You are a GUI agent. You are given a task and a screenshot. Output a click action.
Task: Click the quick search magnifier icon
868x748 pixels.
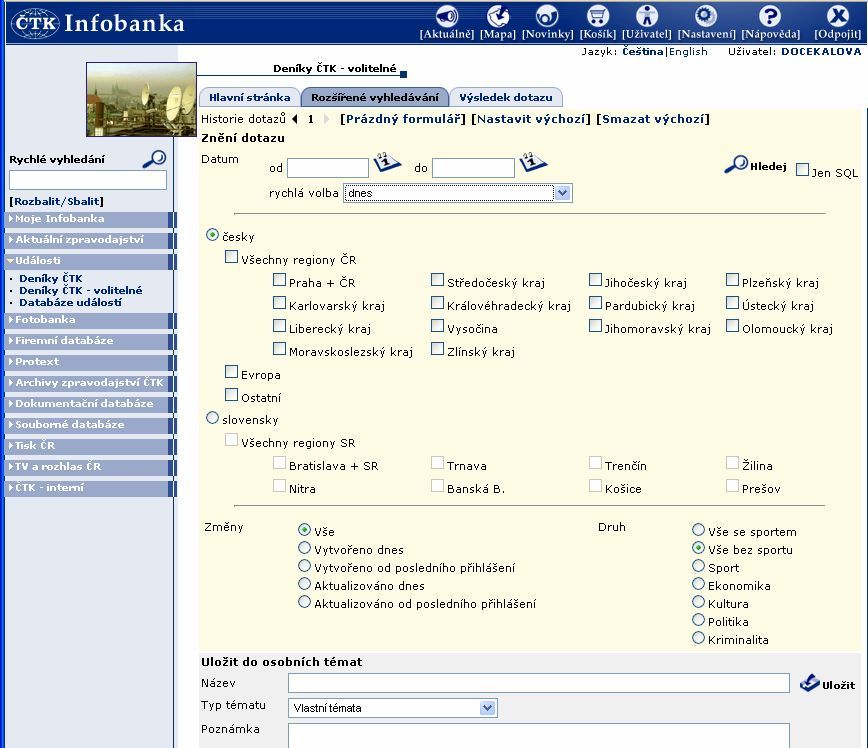coord(154,159)
